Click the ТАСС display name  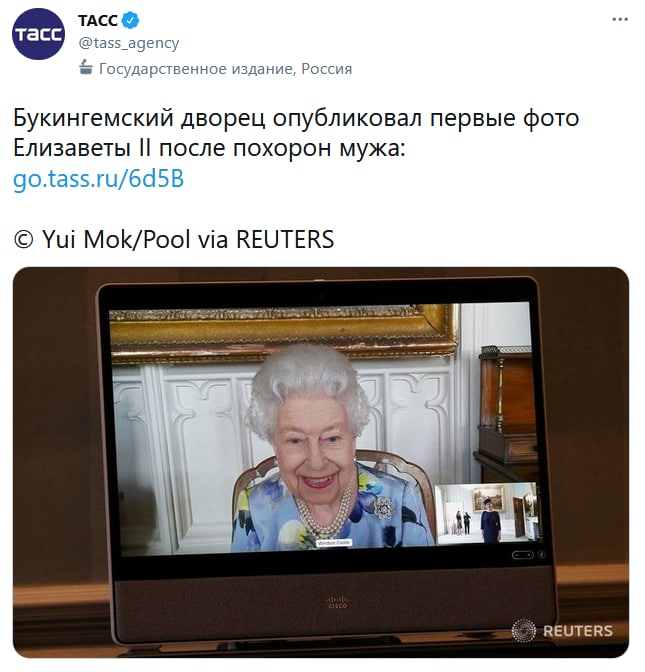point(98,20)
